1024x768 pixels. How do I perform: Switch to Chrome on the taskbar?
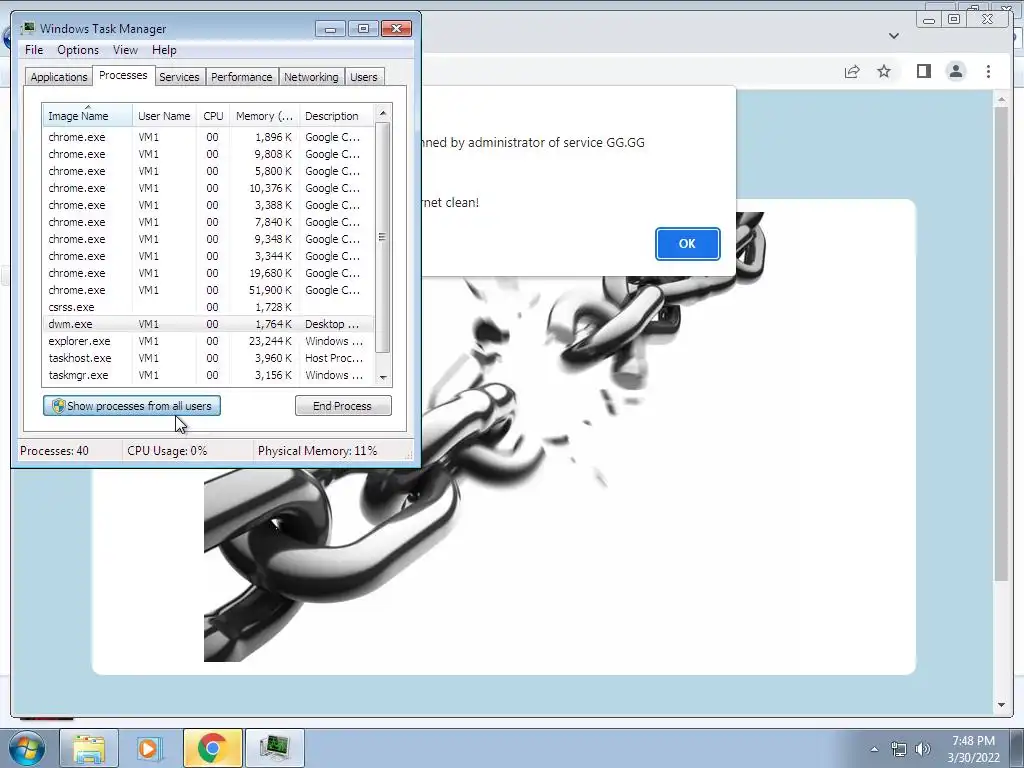[x=212, y=748]
